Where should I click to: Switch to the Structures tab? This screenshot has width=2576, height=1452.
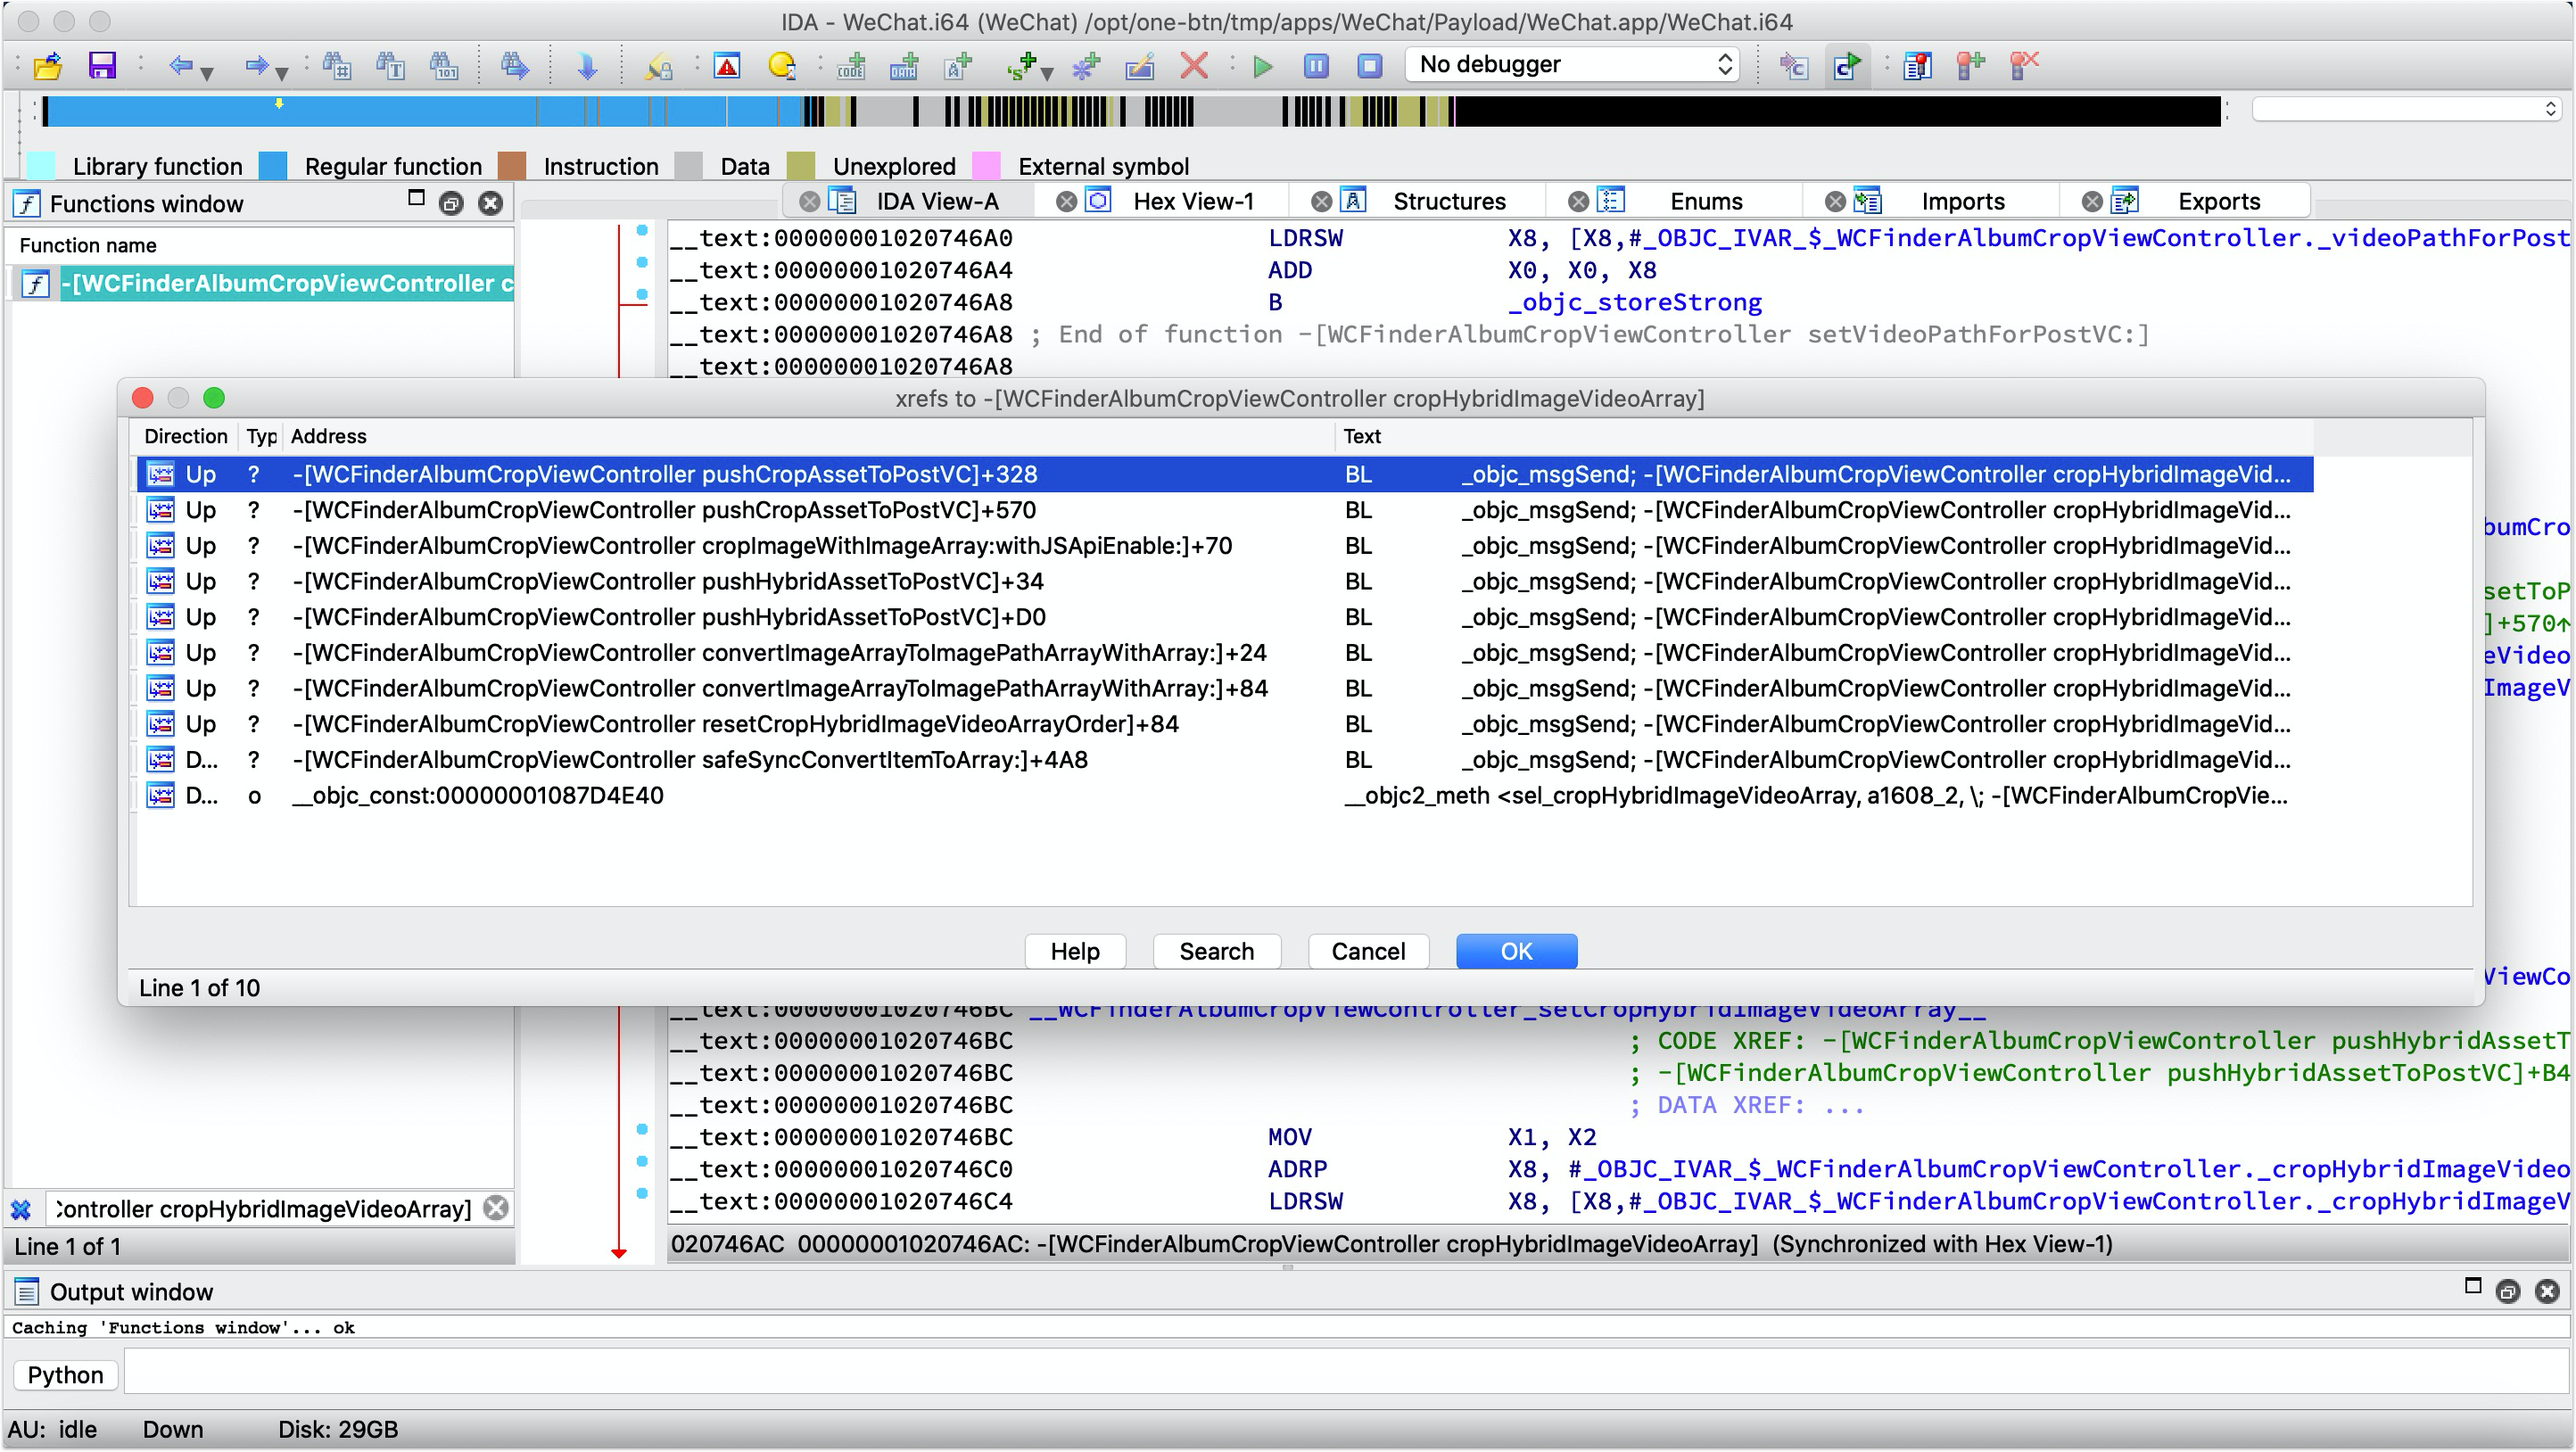click(x=1448, y=201)
